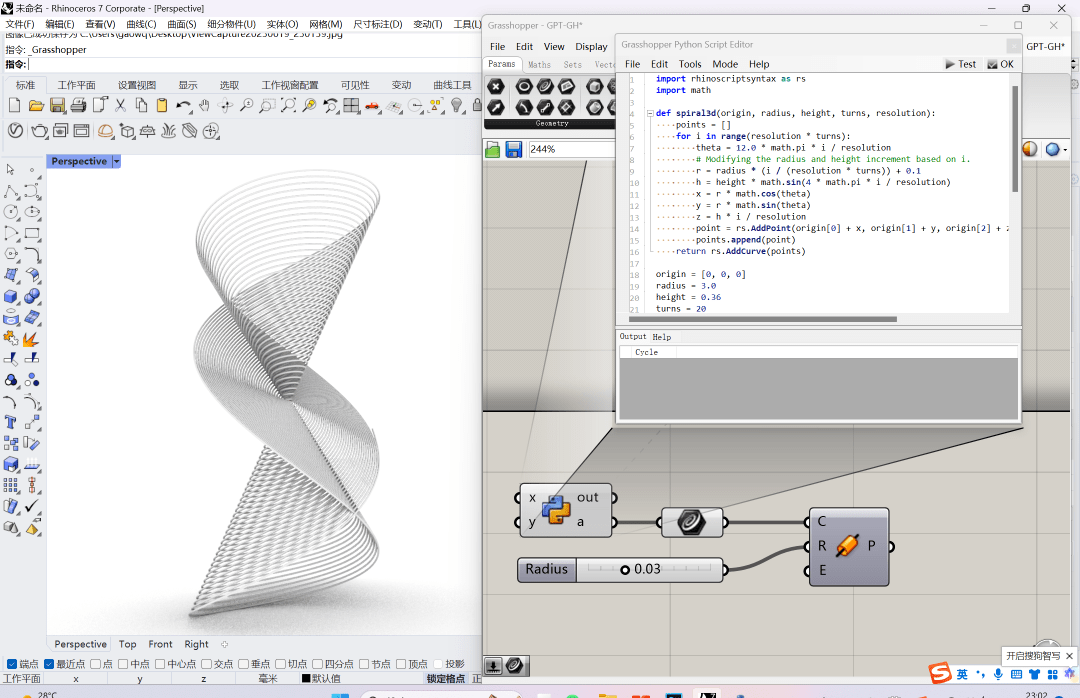
Task: Click the script editor vertical scrollbar
Action: [x=1015, y=138]
